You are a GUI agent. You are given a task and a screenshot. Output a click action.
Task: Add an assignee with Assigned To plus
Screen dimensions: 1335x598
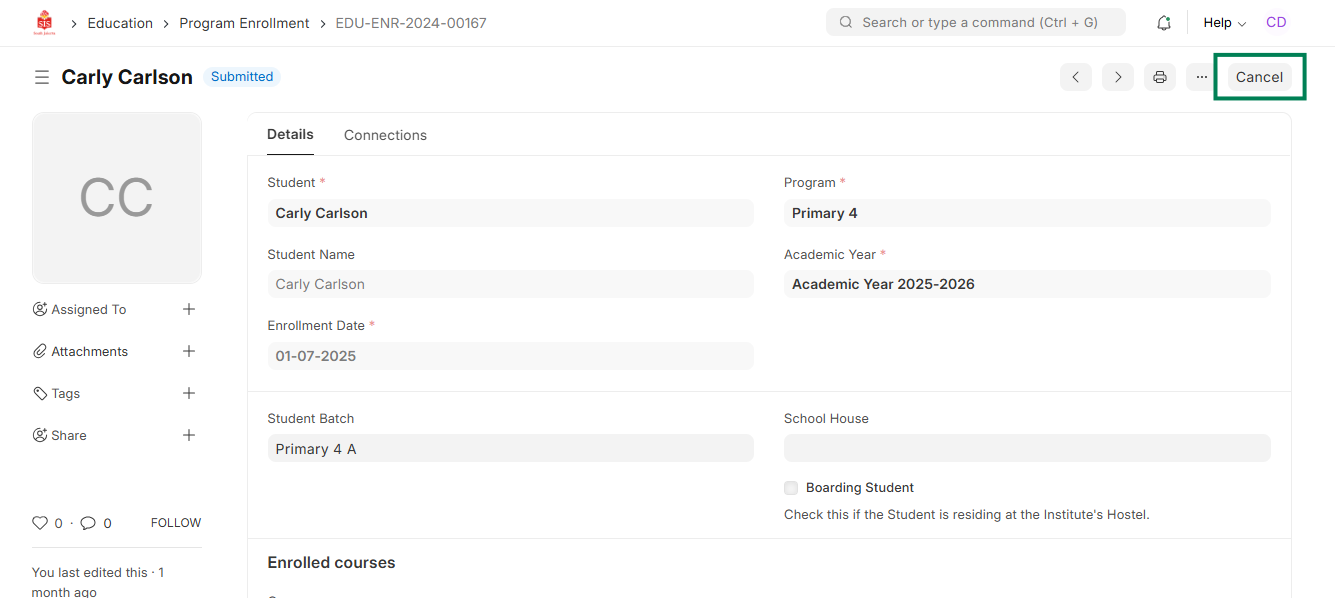pyautogui.click(x=189, y=309)
